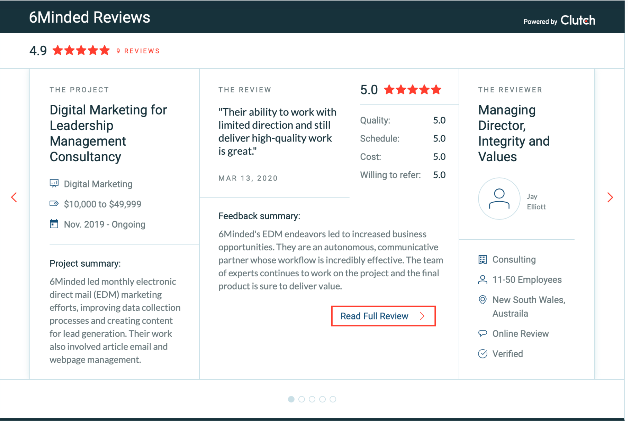Image resolution: width=628 pixels, height=423 pixels.
Task: Click the Jay Elliott reviewer name
Action: point(536,201)
